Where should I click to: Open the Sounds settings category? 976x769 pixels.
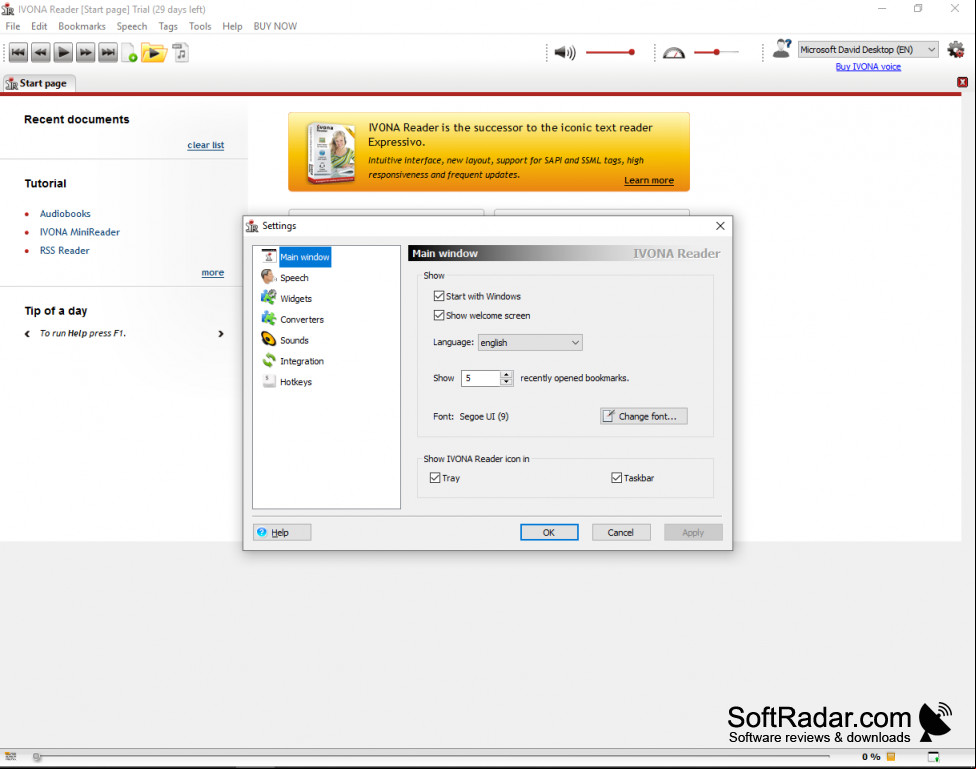coord(285,340)
